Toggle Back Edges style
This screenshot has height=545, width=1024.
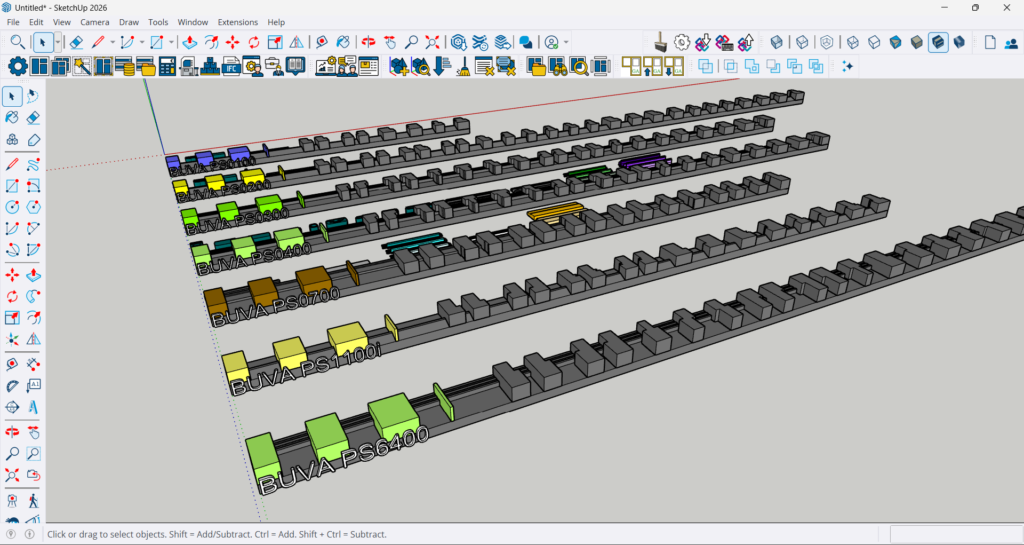(802, 42)
